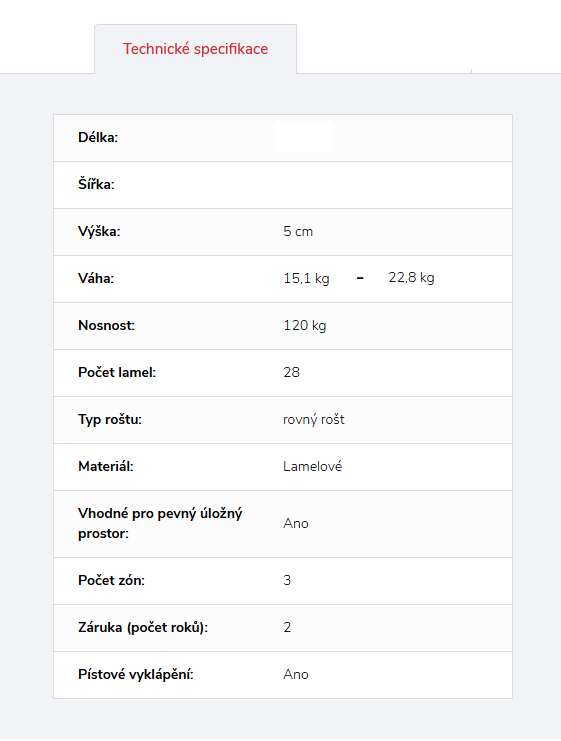Click the Šířka row label
The image size is (561, 741).
coord(96,184)
